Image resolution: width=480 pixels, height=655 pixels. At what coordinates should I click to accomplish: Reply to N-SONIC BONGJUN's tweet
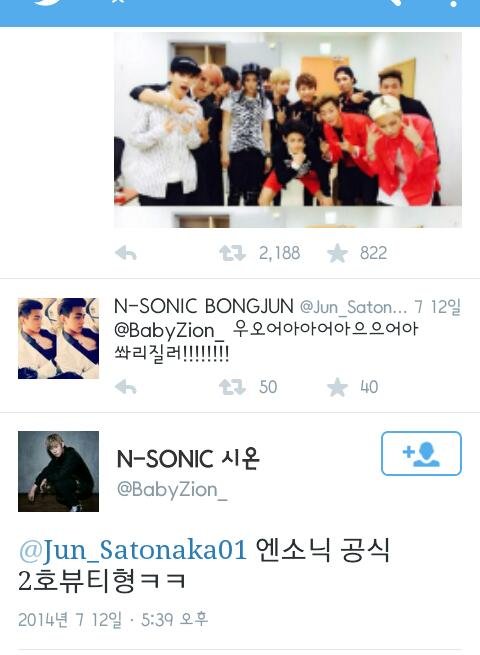pyautogui.click(x=126, y=387)
